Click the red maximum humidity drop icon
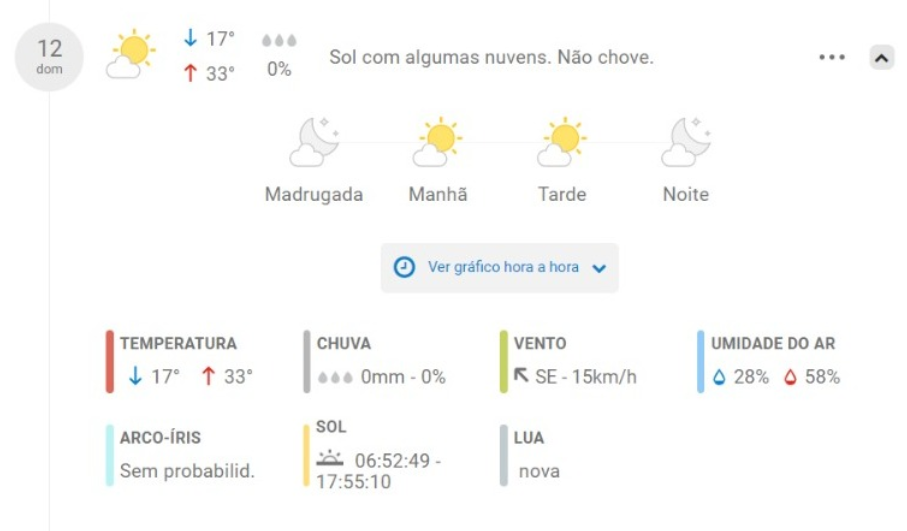Viewport: 907px width, 531px height. (x=790, y=377)
